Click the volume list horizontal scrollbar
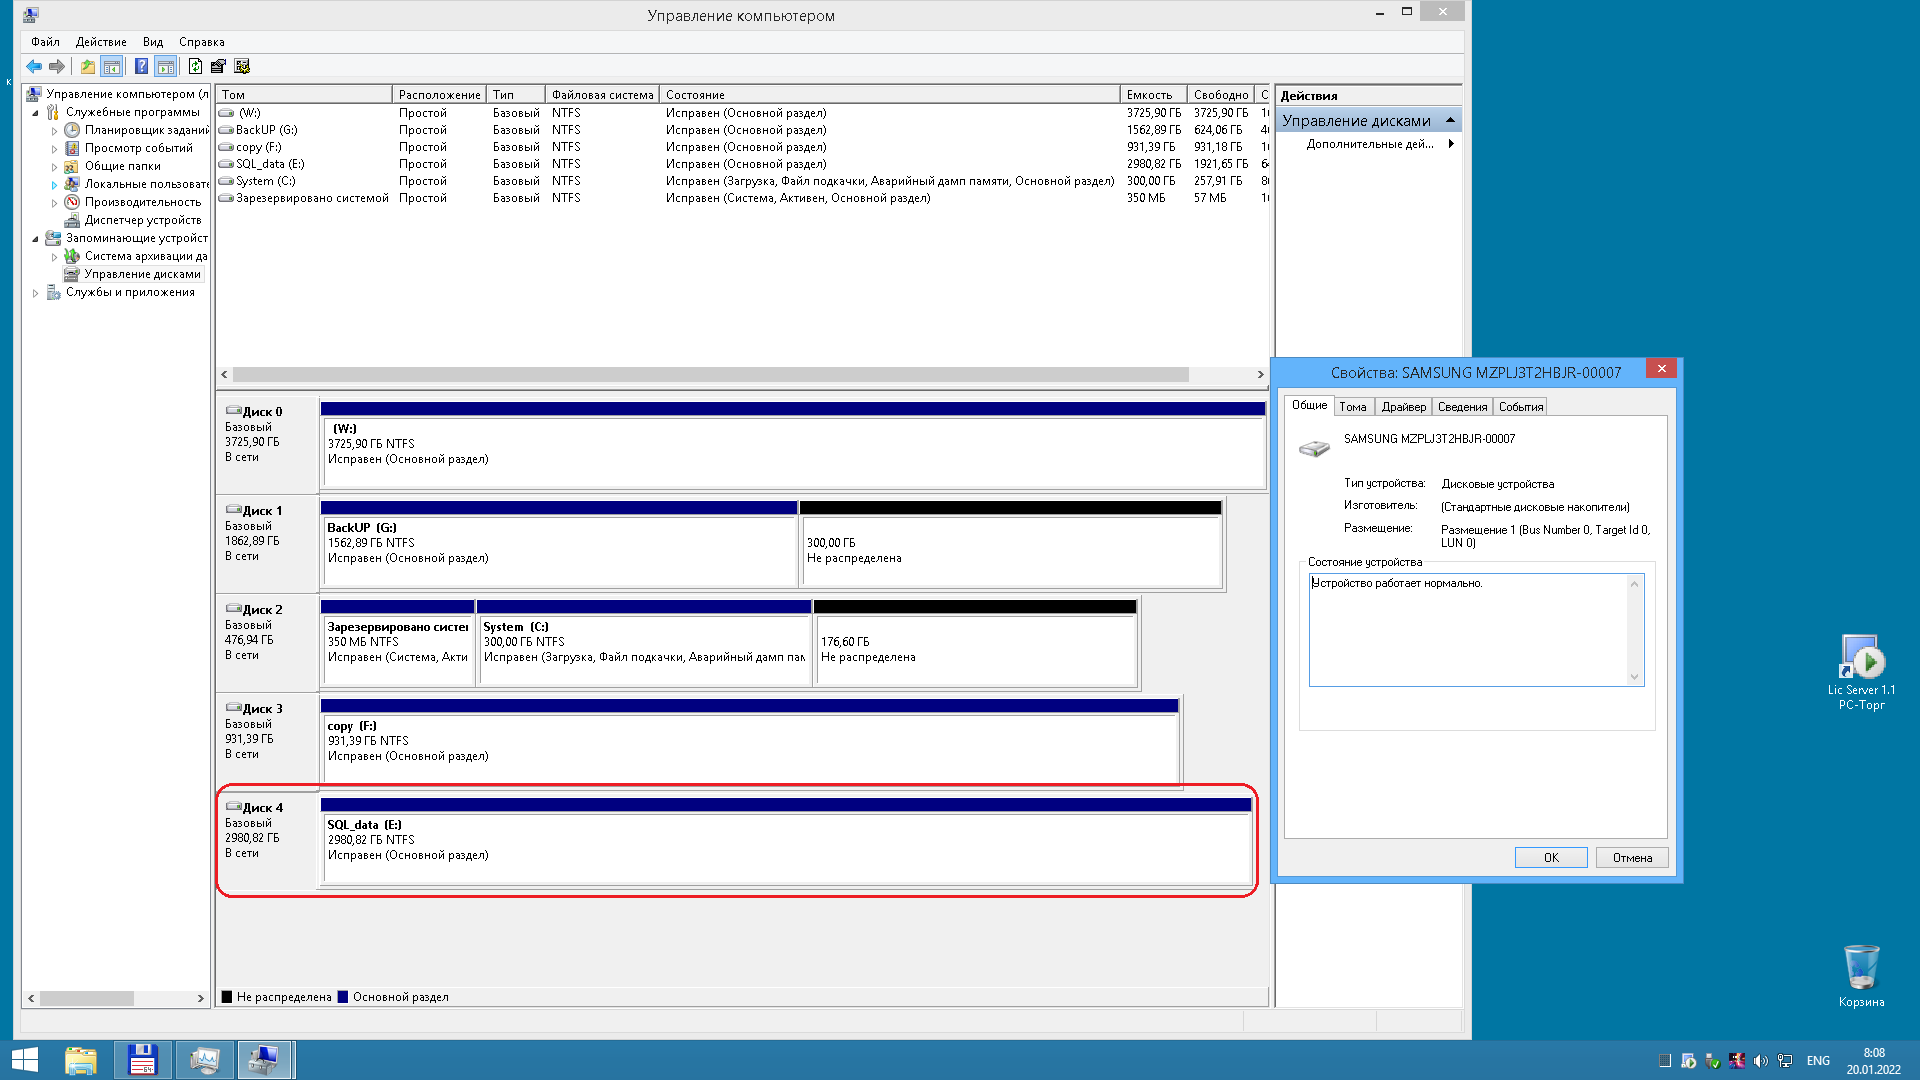Screen dimensions: 1920x1080 pyautogui.click(x=711, y=374)
